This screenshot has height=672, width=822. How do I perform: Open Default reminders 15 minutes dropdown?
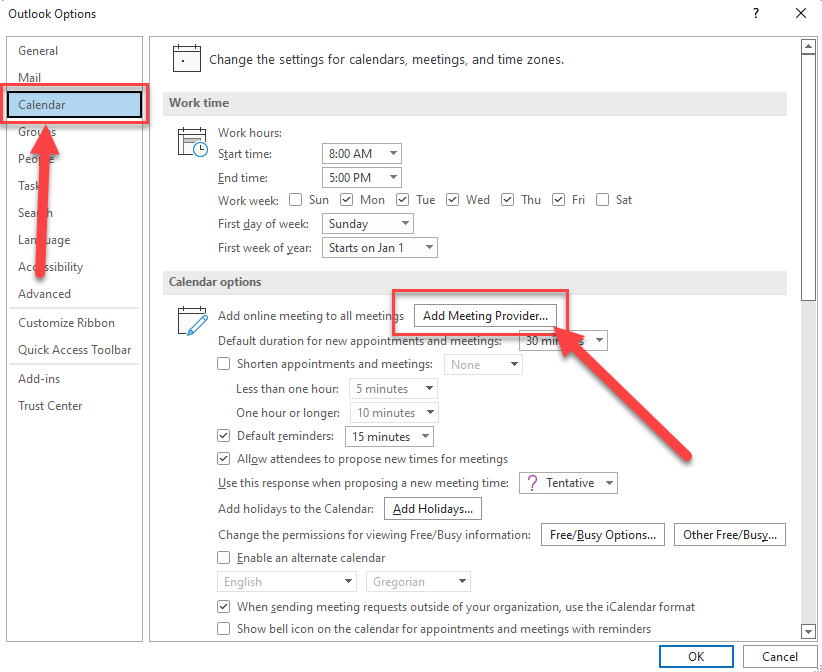click(x=389, y=437)
